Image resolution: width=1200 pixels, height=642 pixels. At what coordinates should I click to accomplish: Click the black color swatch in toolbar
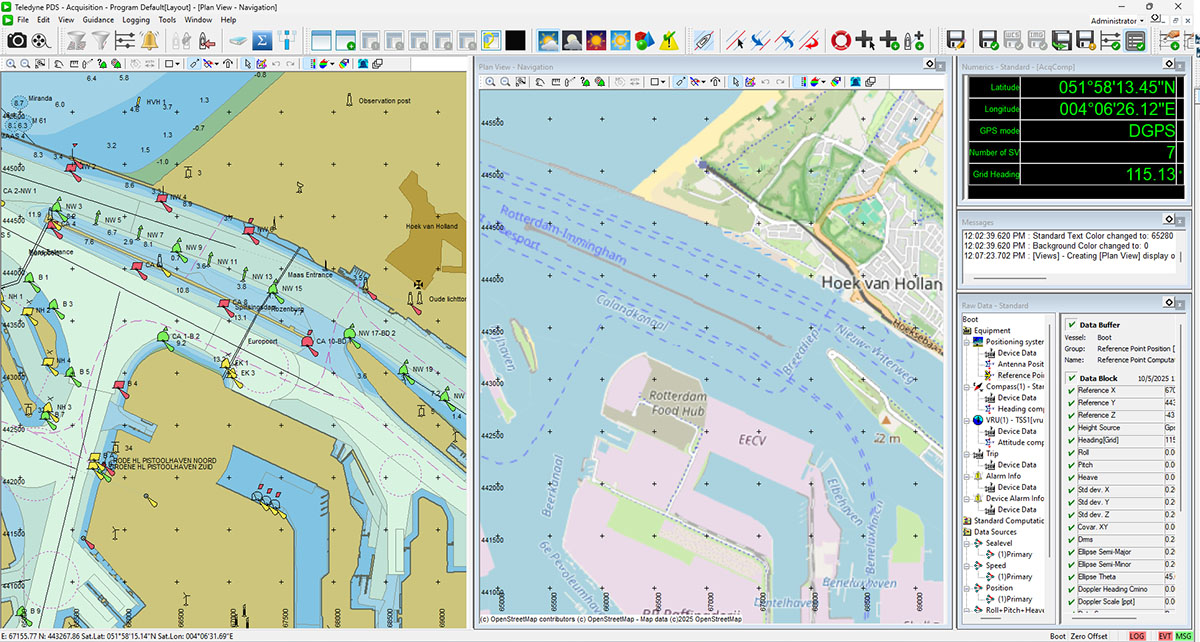[x=515, y=41]
